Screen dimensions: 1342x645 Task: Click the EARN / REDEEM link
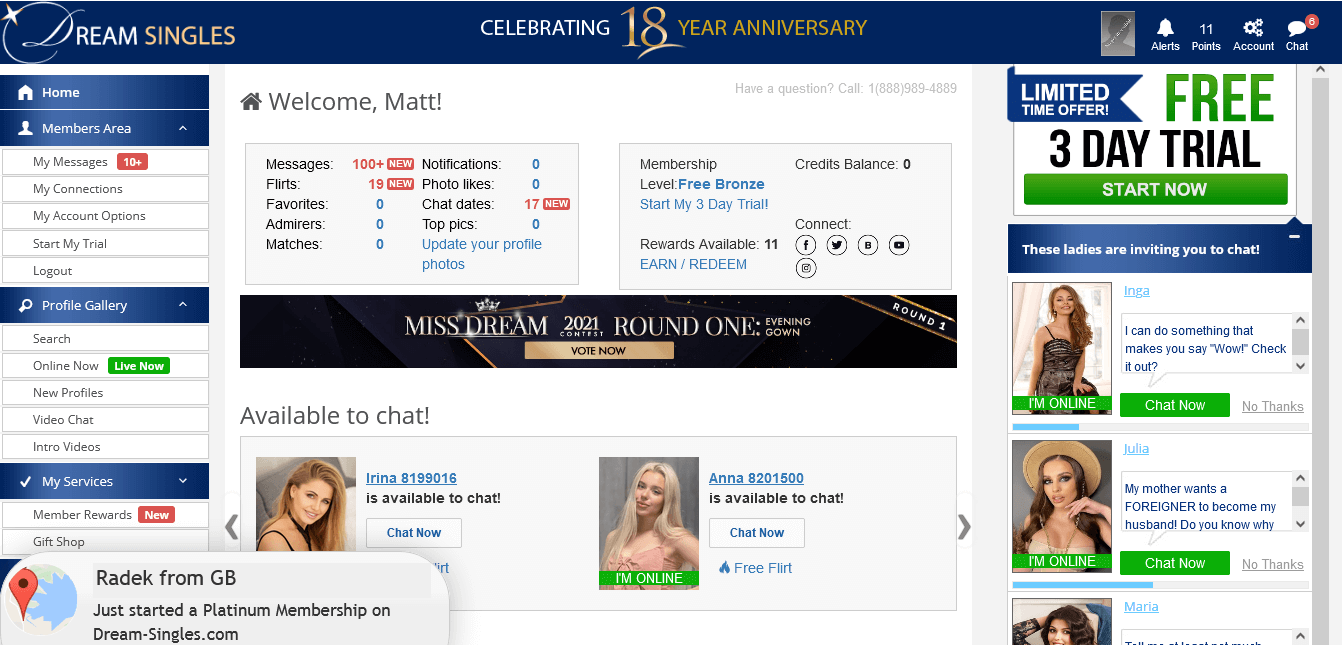[x=693, y=264]
